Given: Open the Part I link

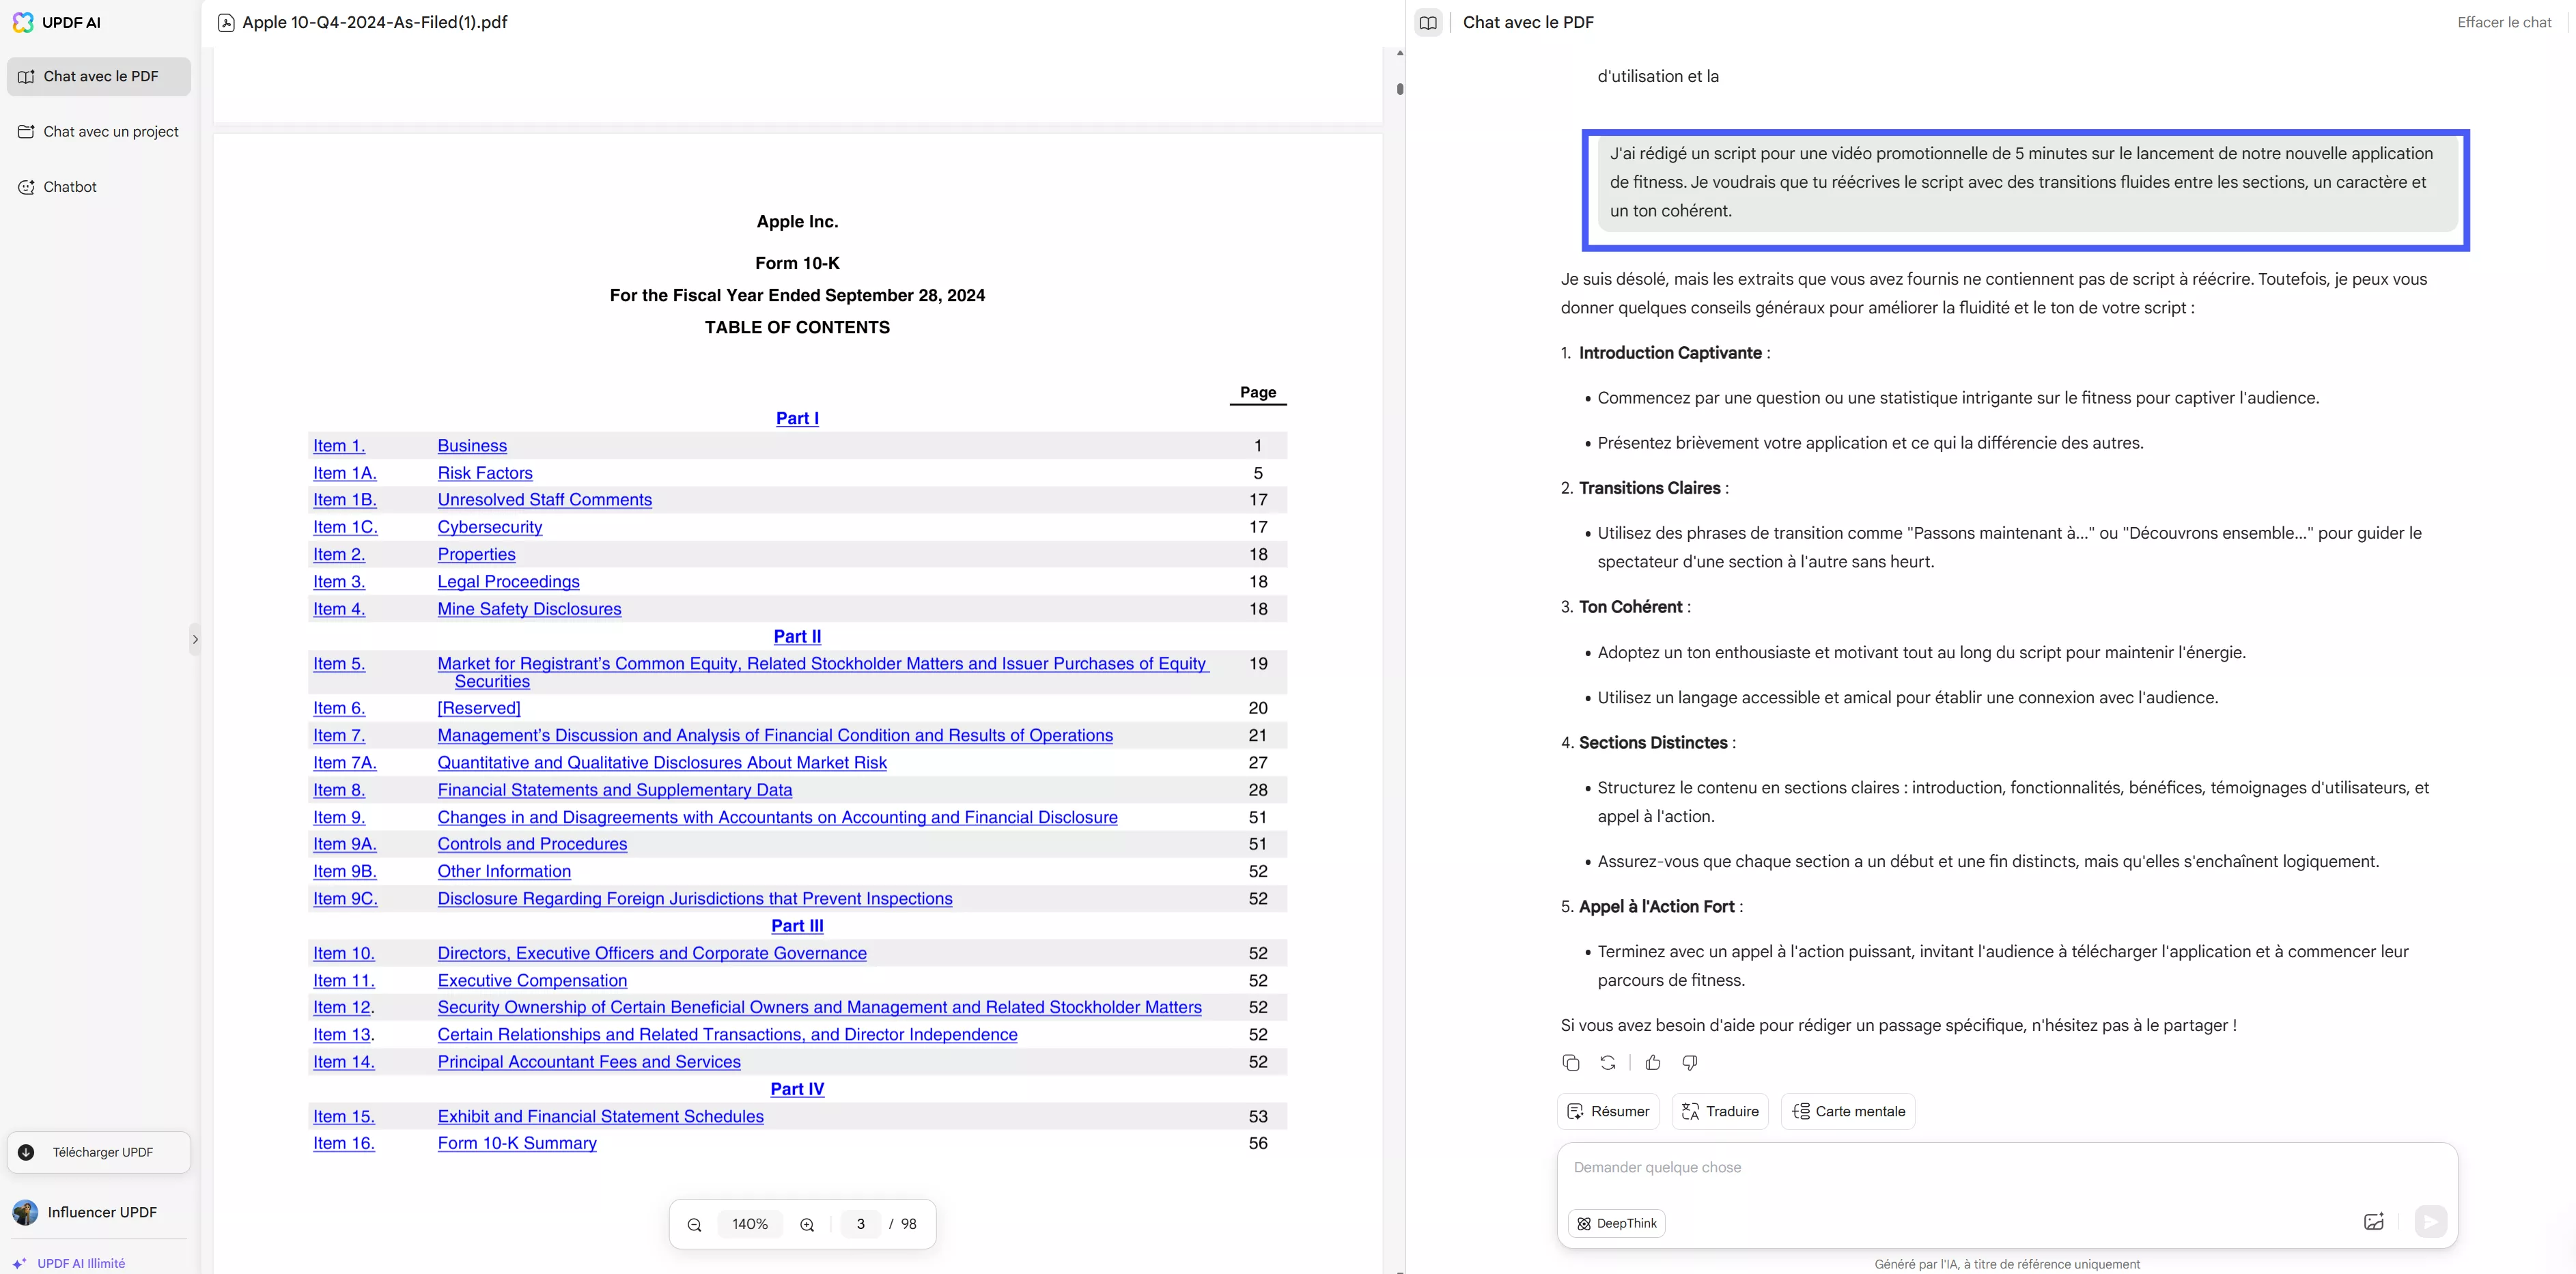Looking at the screenshot, I should (797, 418).
